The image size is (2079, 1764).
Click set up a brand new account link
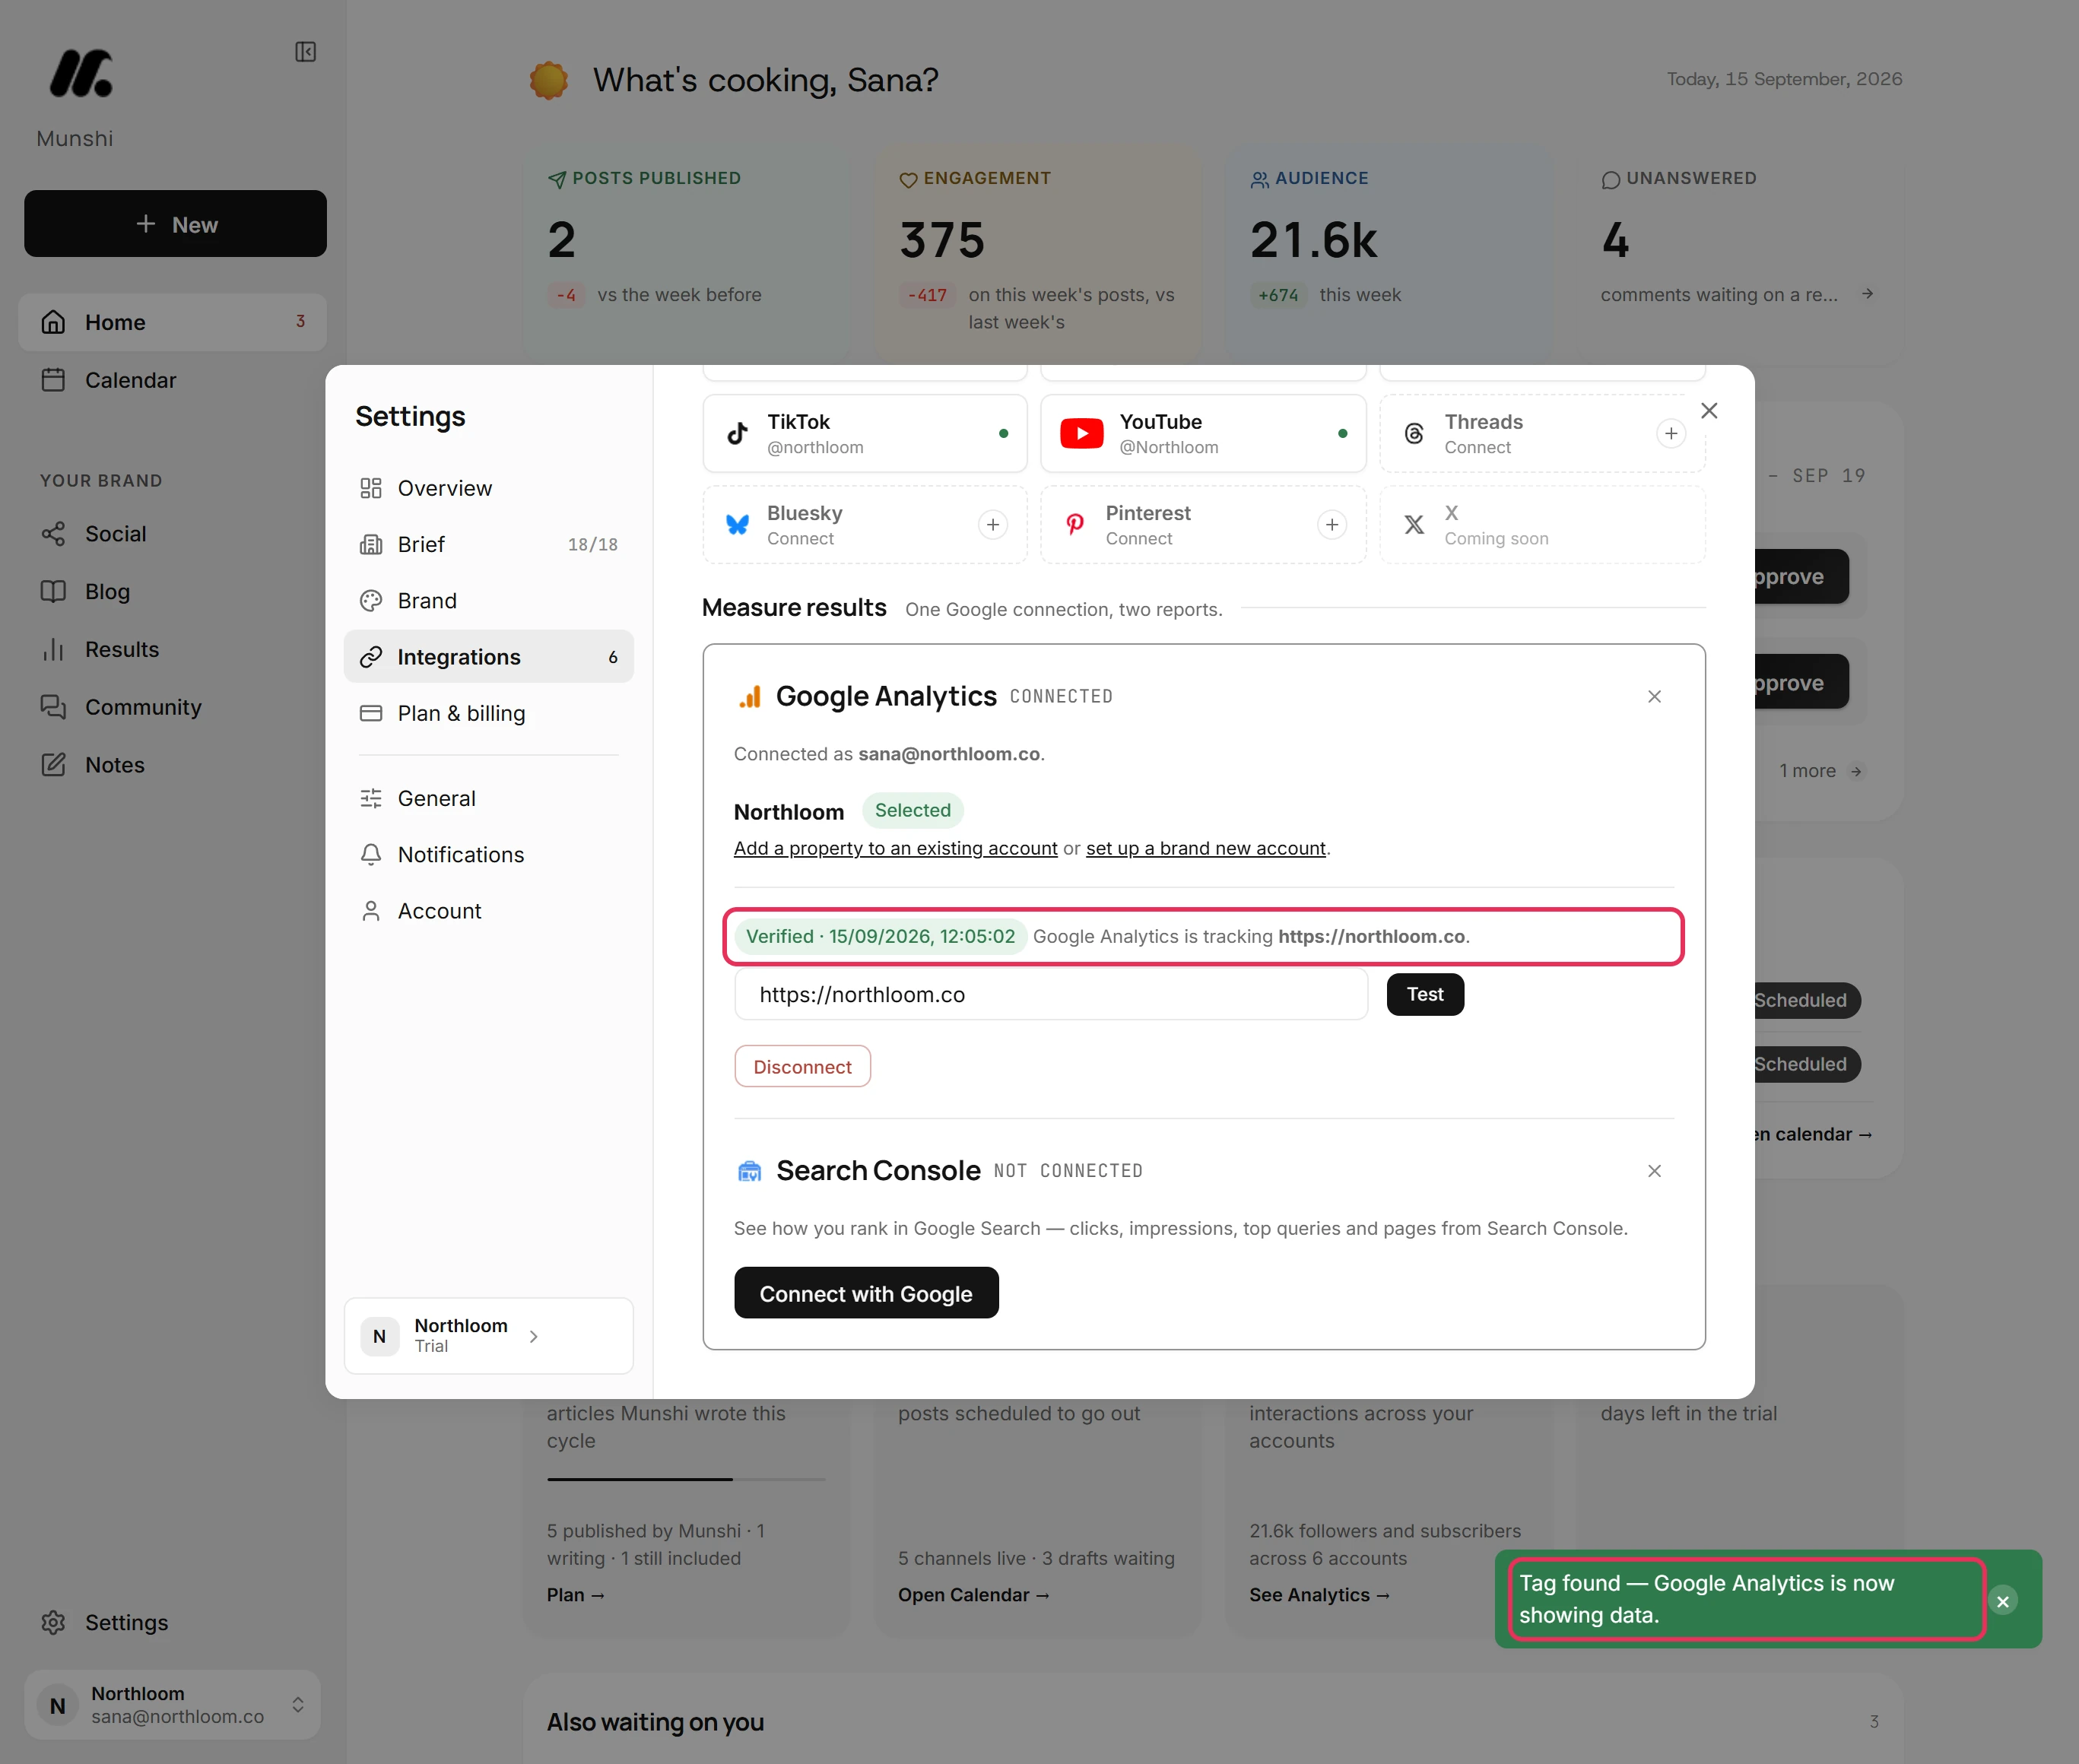(x=1205, y=849)
